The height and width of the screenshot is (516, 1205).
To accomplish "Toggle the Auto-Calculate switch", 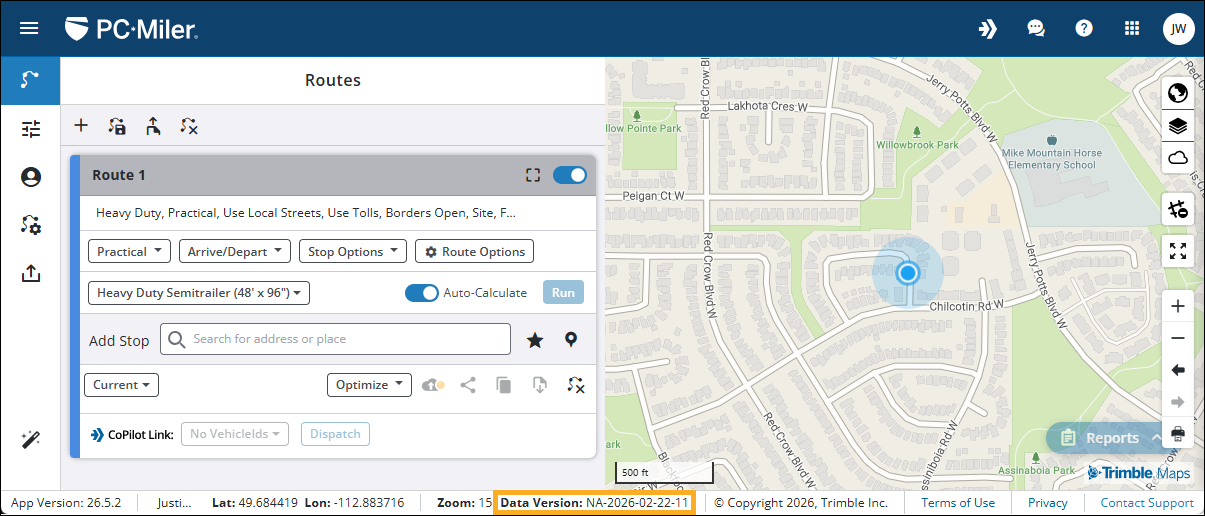I will (x=421, y=293).
